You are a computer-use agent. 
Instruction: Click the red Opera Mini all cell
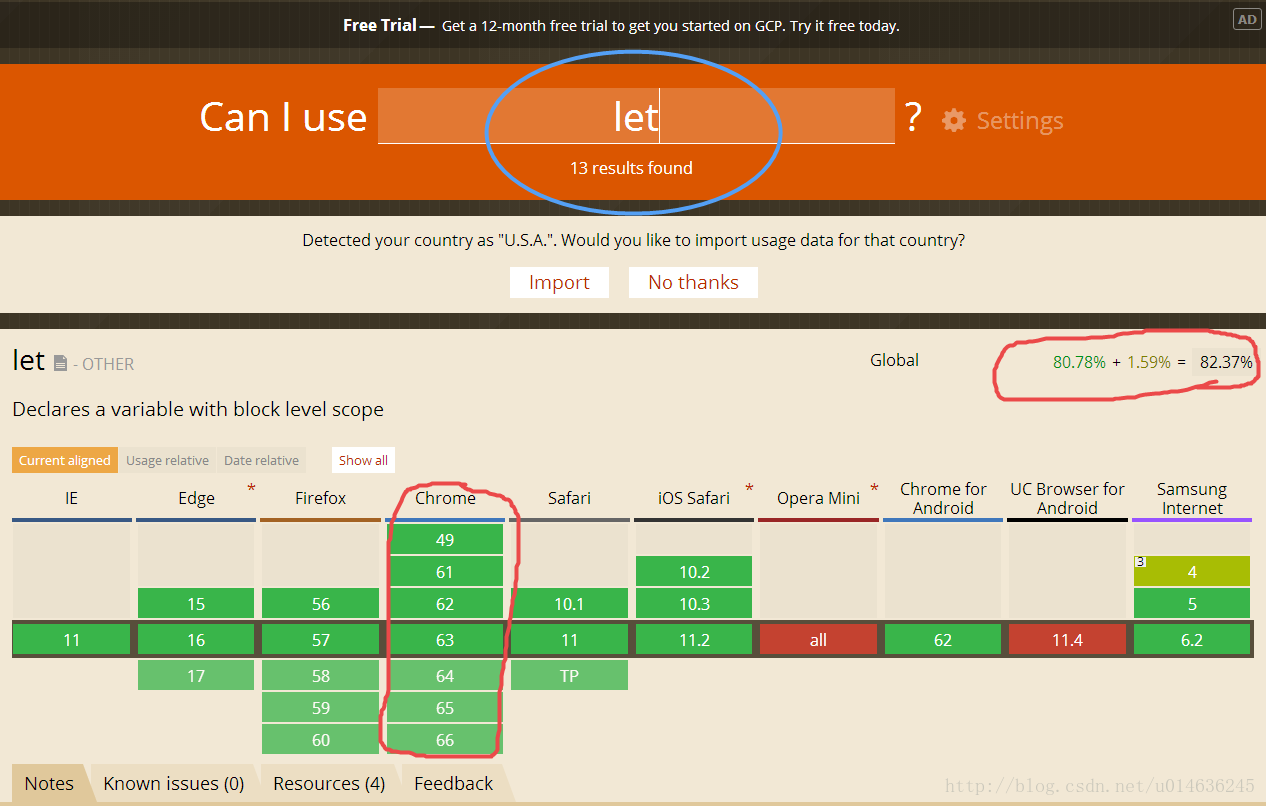click(x=818, y=640)
